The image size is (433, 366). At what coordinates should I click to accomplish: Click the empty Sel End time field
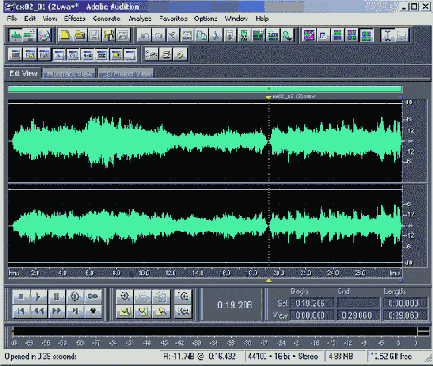click(358, 303)
